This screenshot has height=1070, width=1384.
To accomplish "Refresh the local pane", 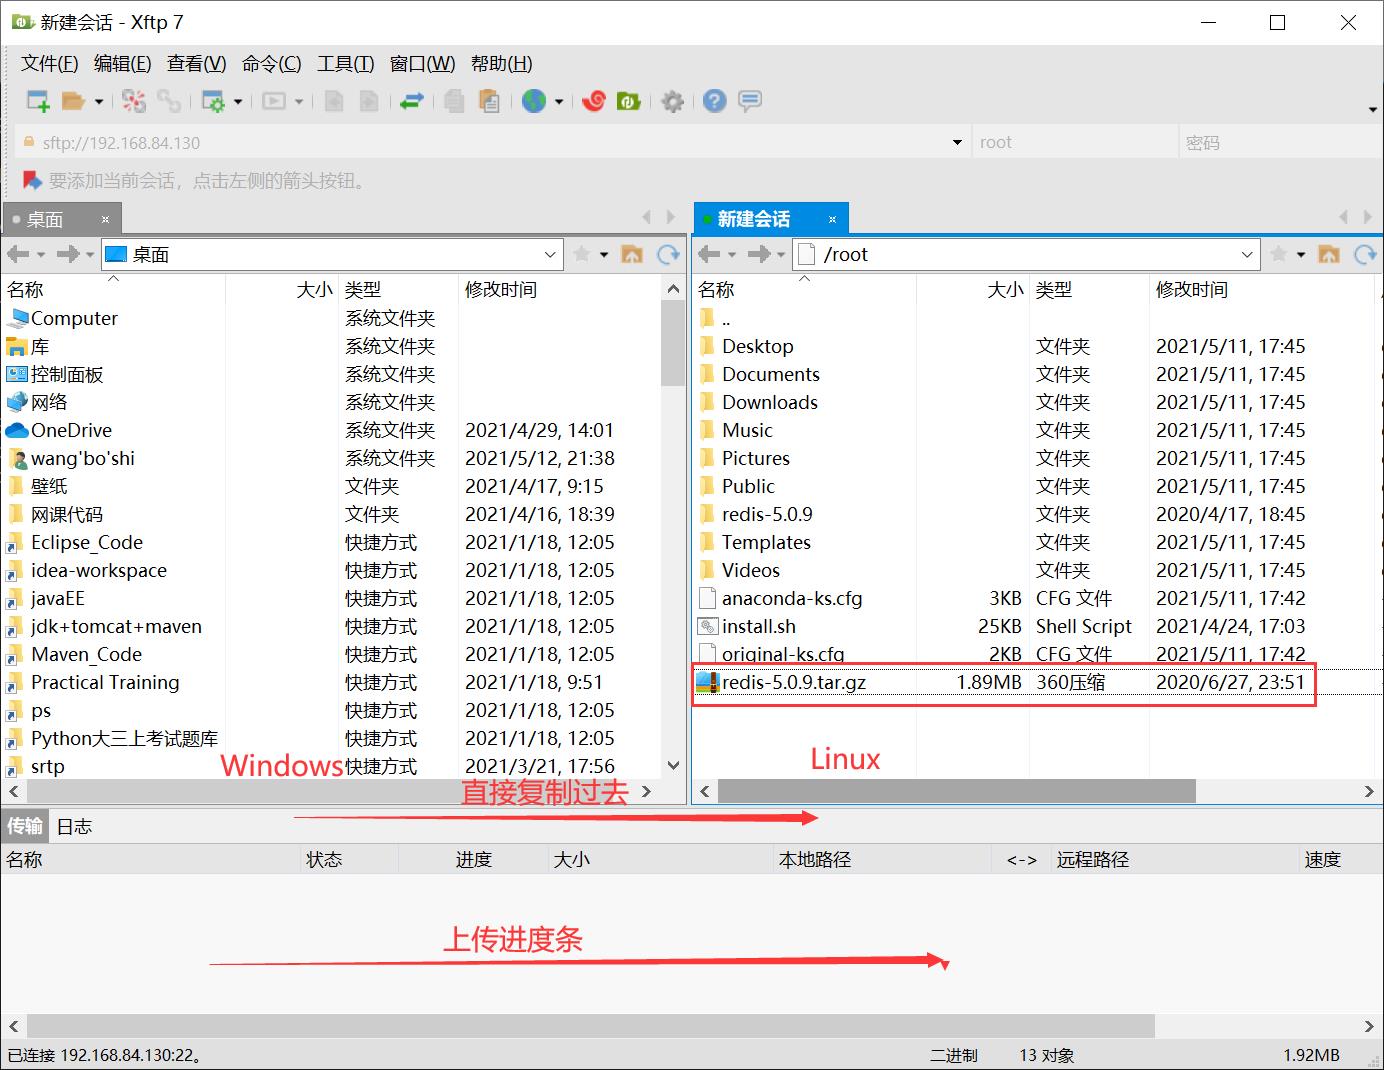I will [668, 254].
